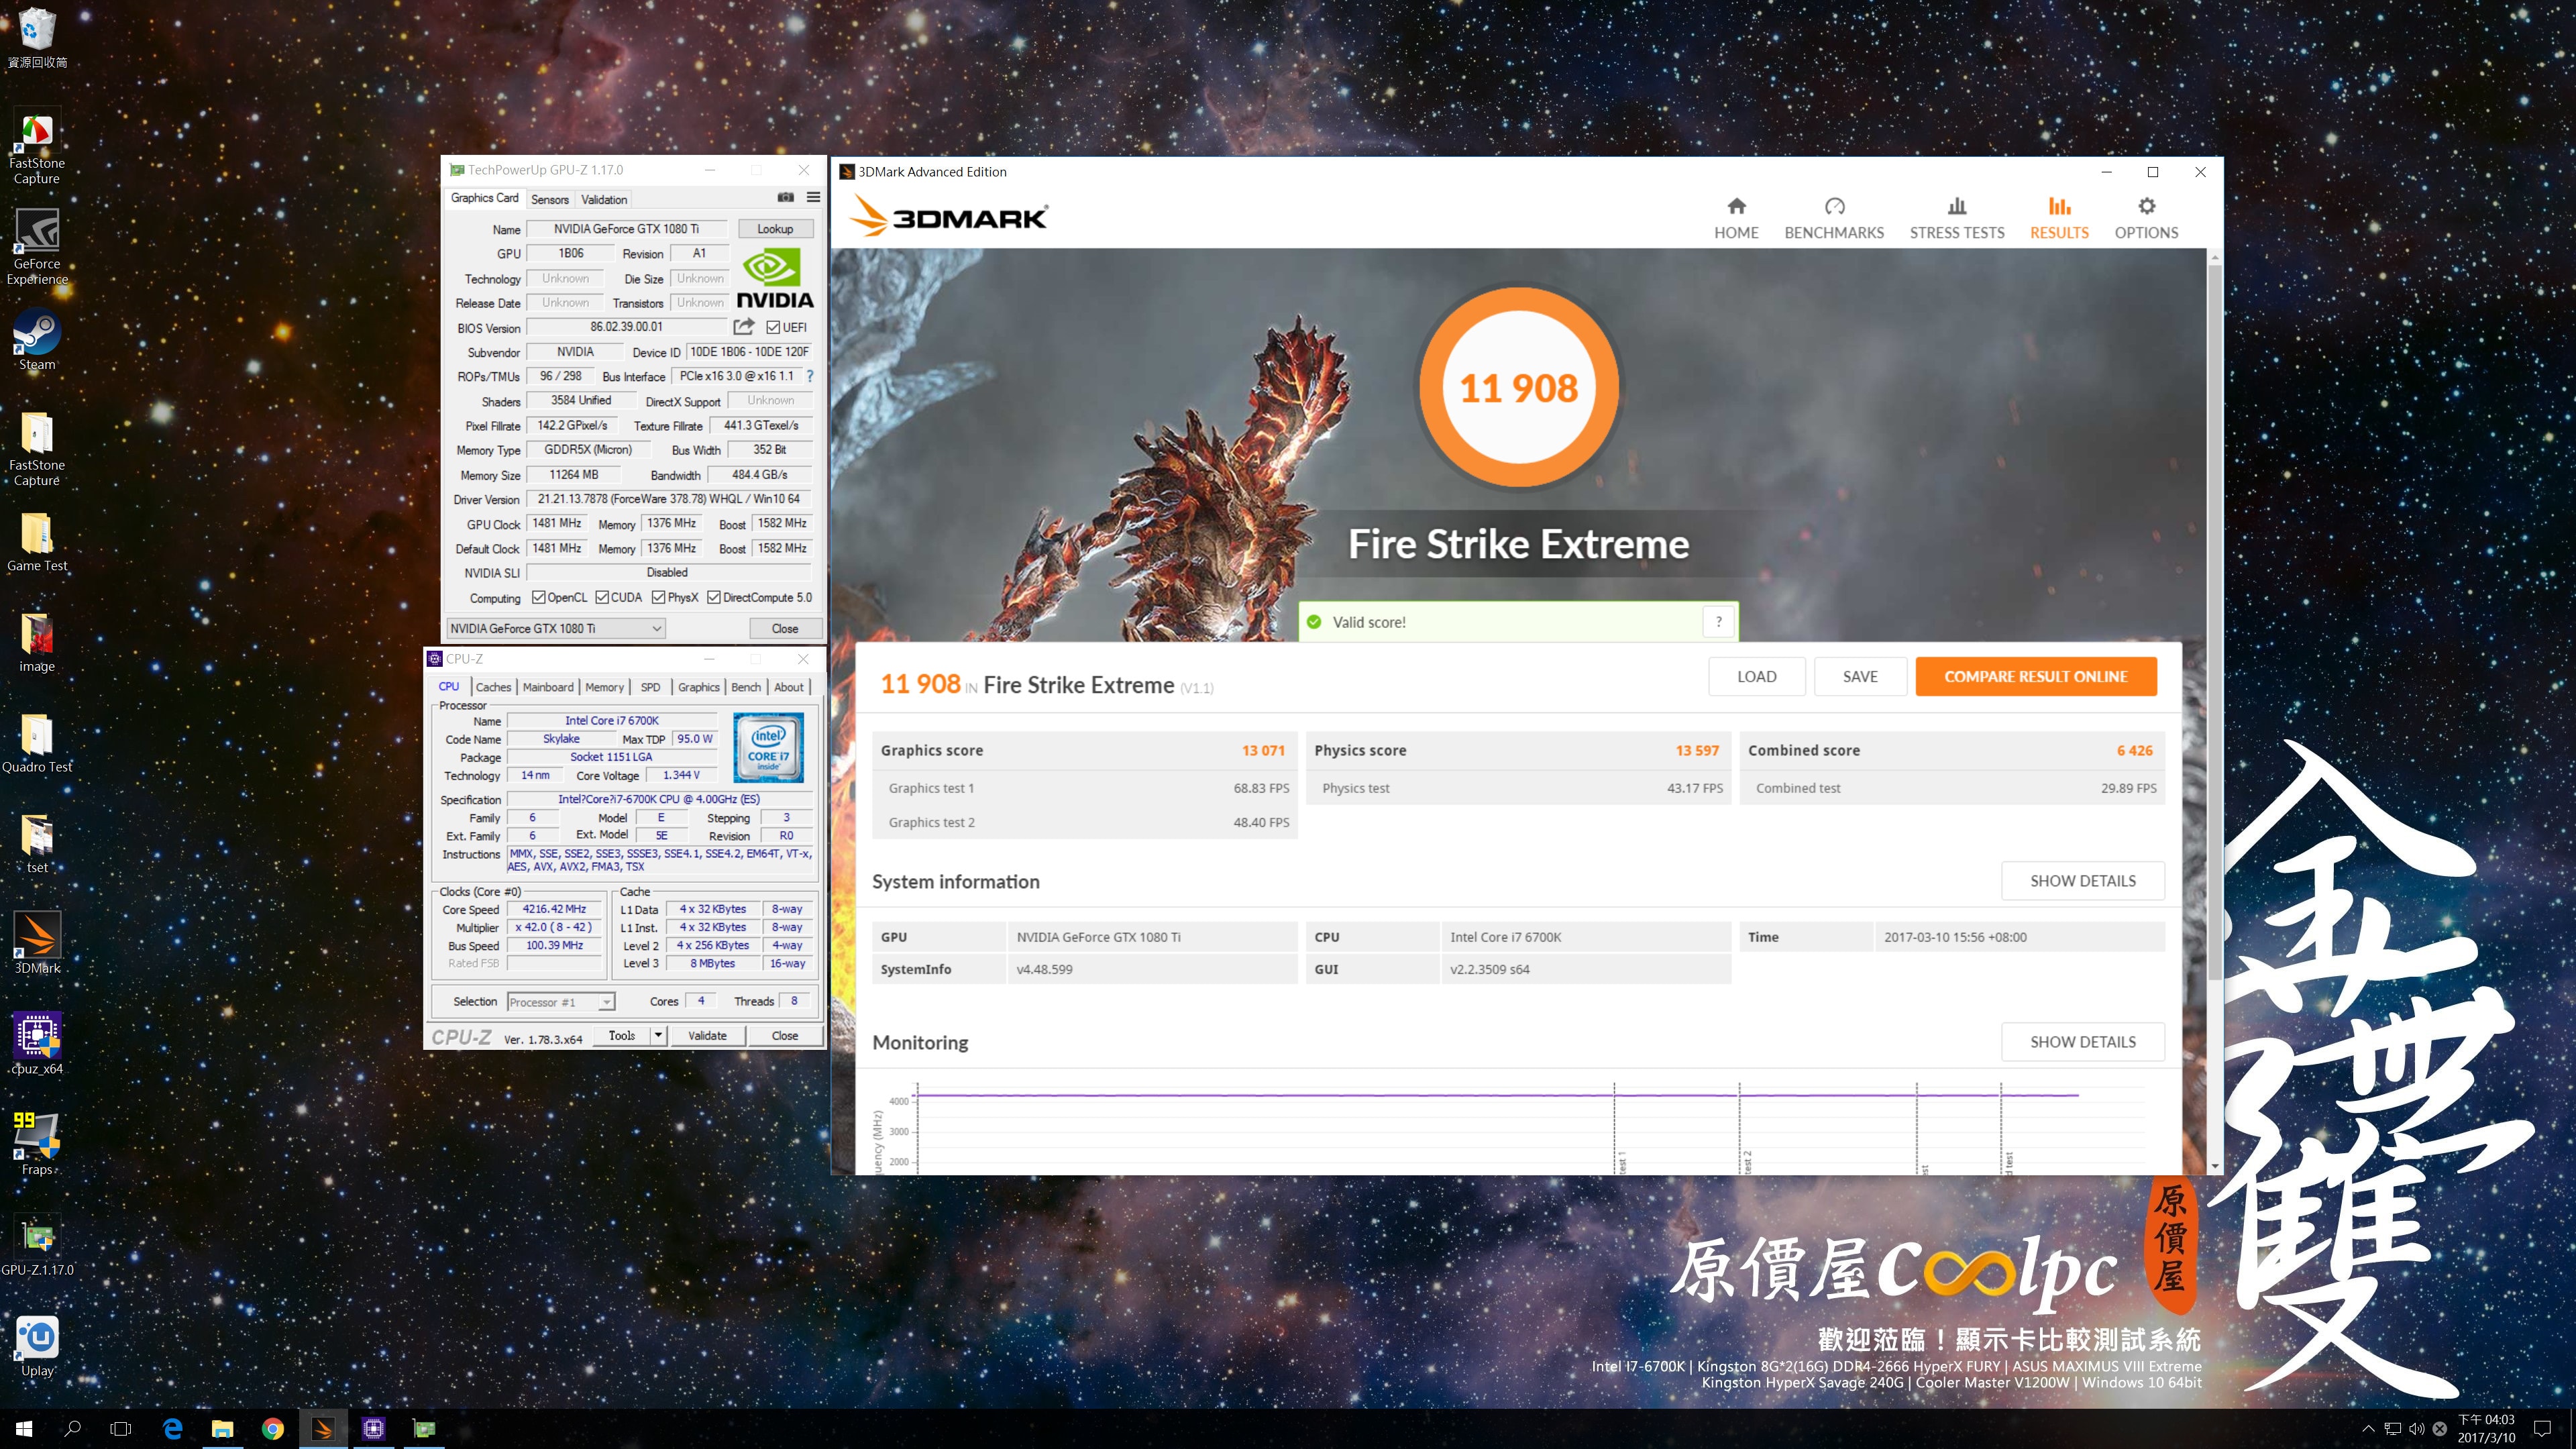2576x1449 pixels.
Task: Click the Graphics score 13 071 value
Action: coord(1263,750)
